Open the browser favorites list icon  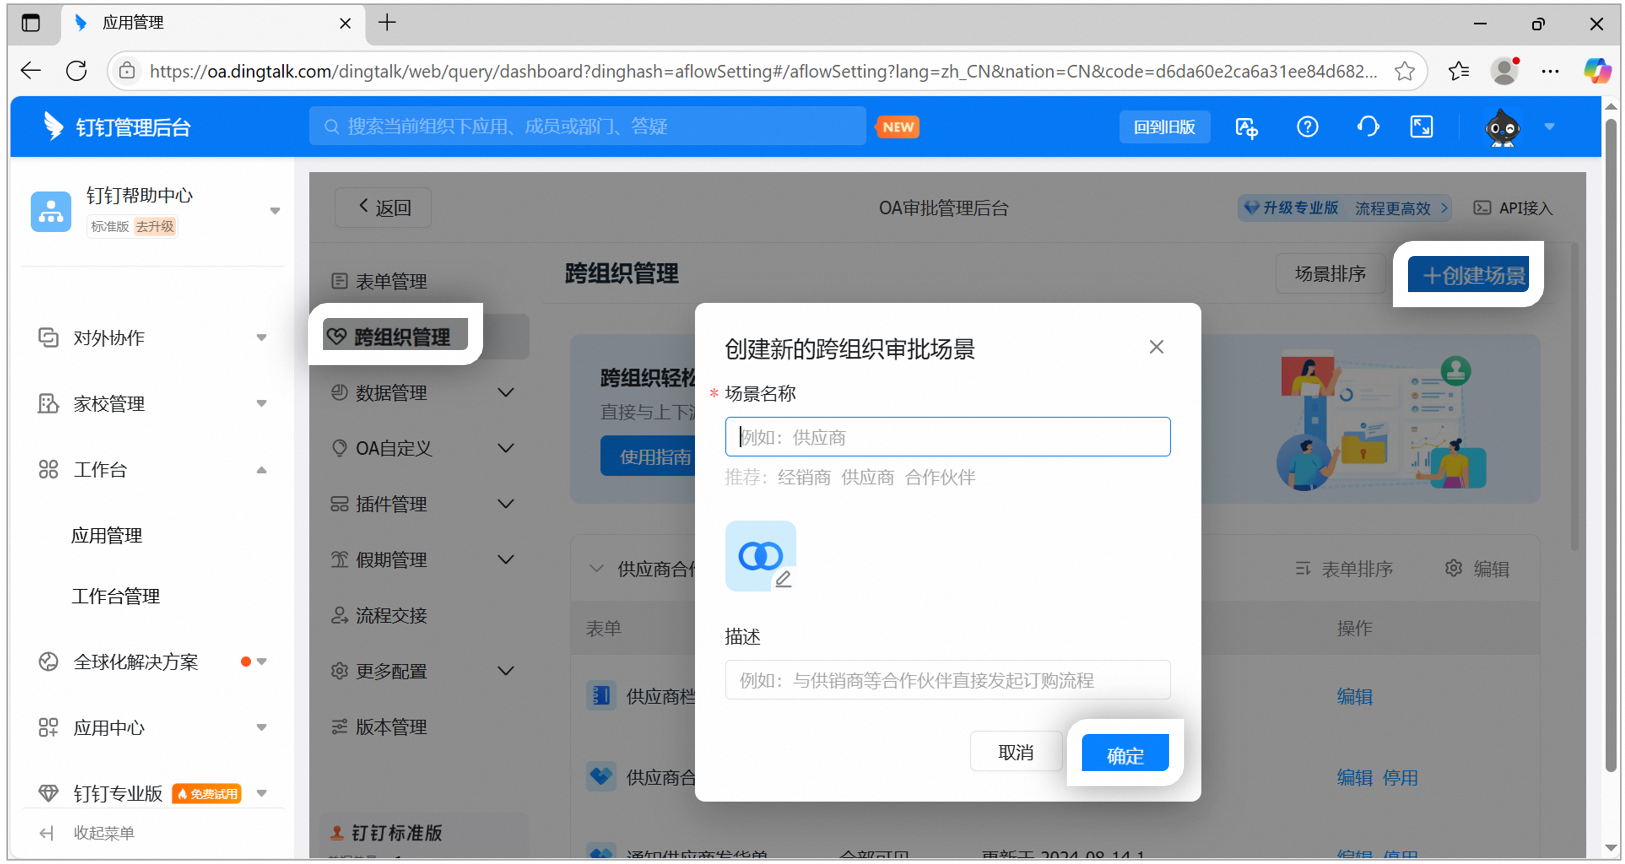tap(1459, 71)
